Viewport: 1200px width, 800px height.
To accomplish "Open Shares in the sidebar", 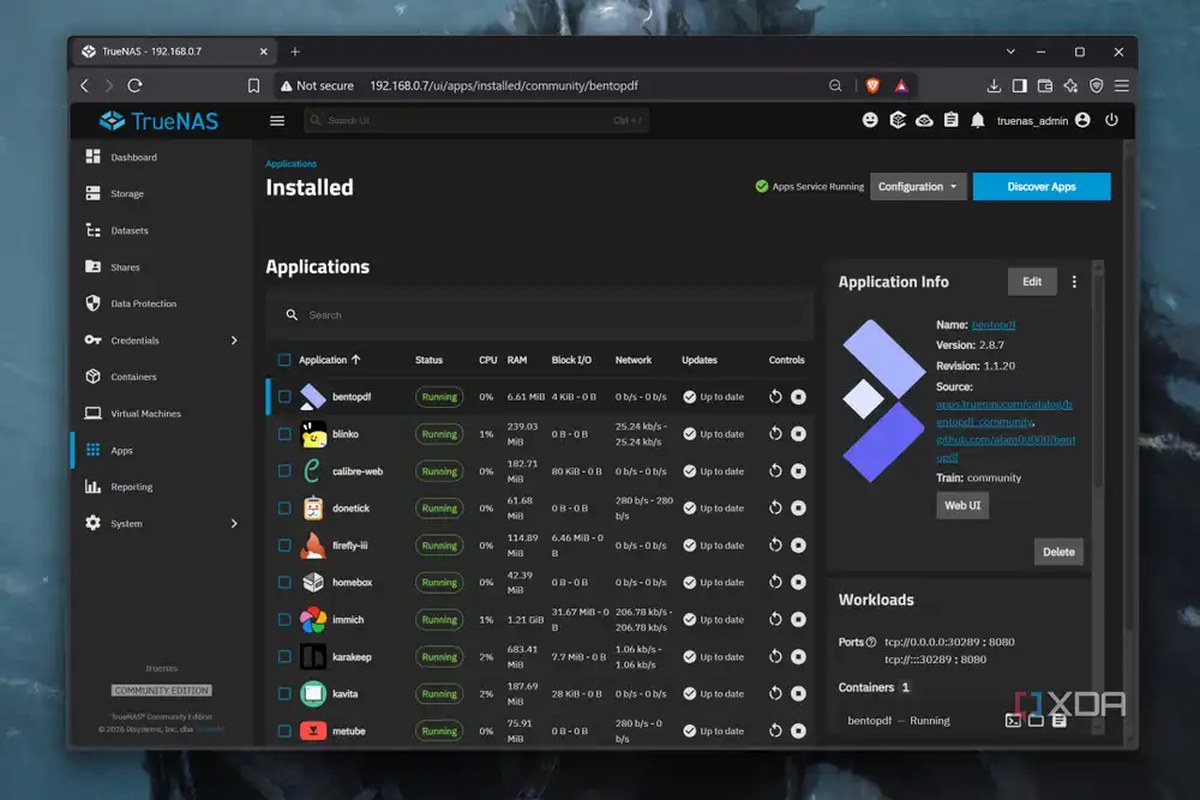I will 125,267.
